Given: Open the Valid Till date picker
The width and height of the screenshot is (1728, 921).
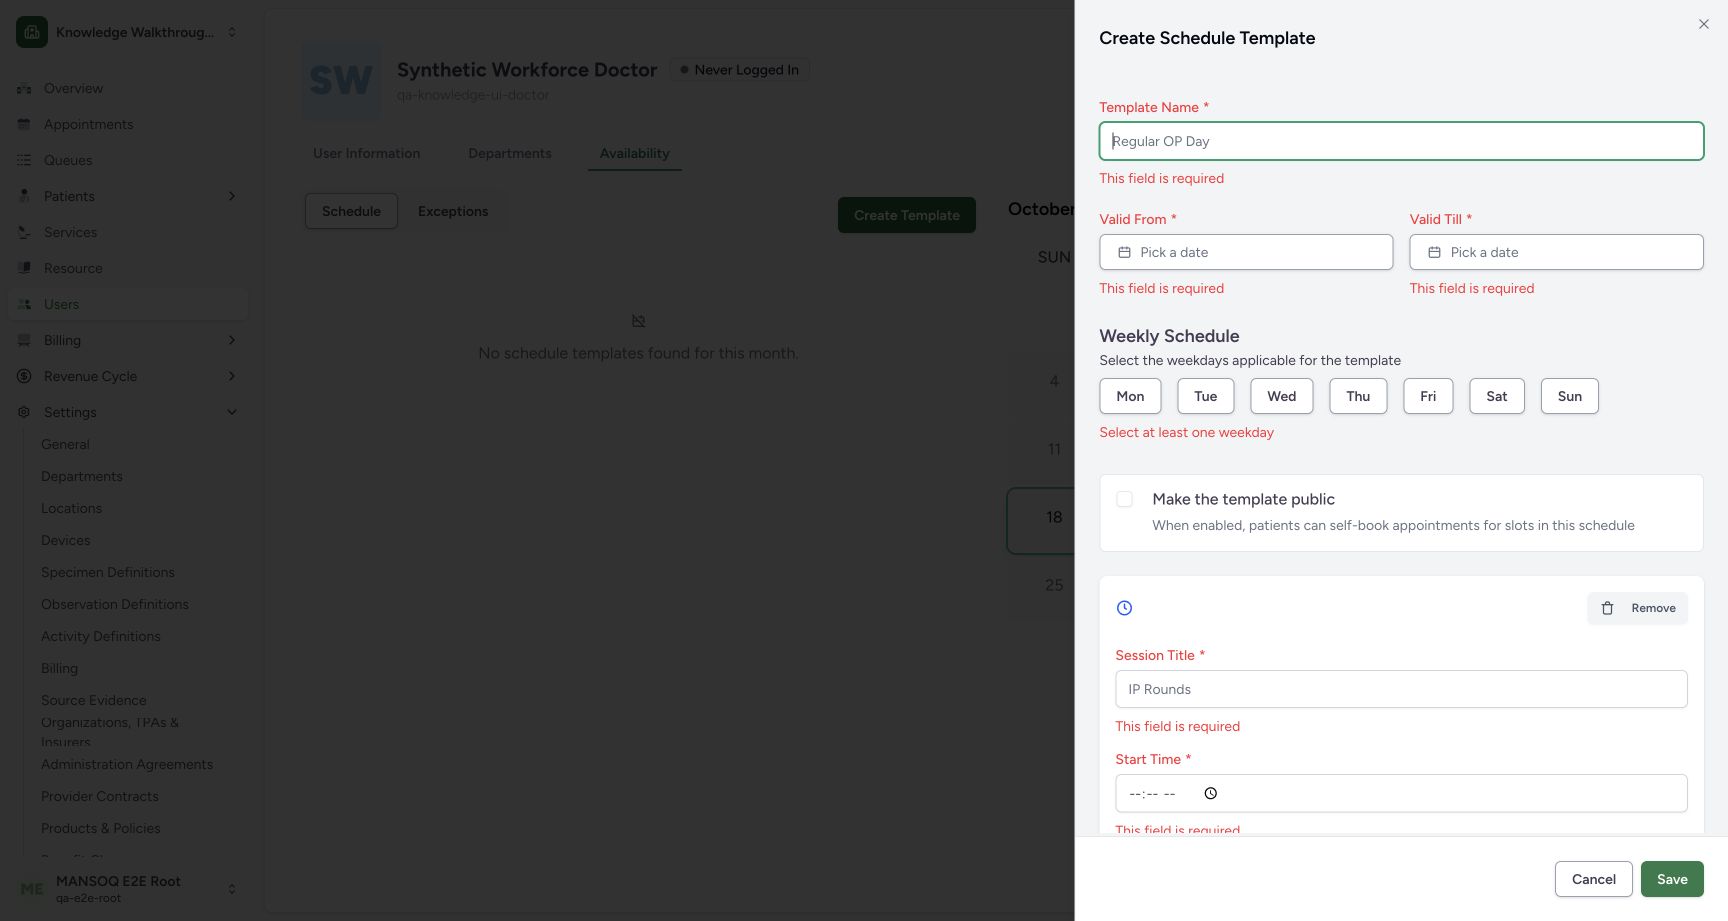Looking at the screenshot, I should click(x=1556, y=252).
